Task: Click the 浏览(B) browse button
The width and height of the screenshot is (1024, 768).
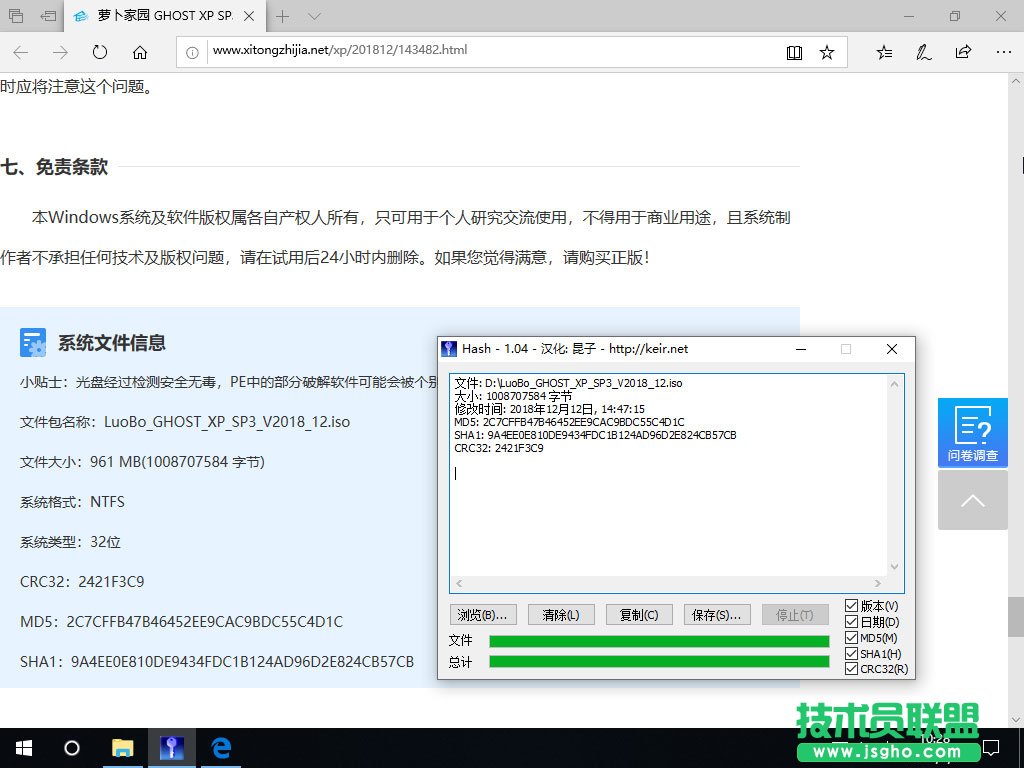Action: point(483,614)
